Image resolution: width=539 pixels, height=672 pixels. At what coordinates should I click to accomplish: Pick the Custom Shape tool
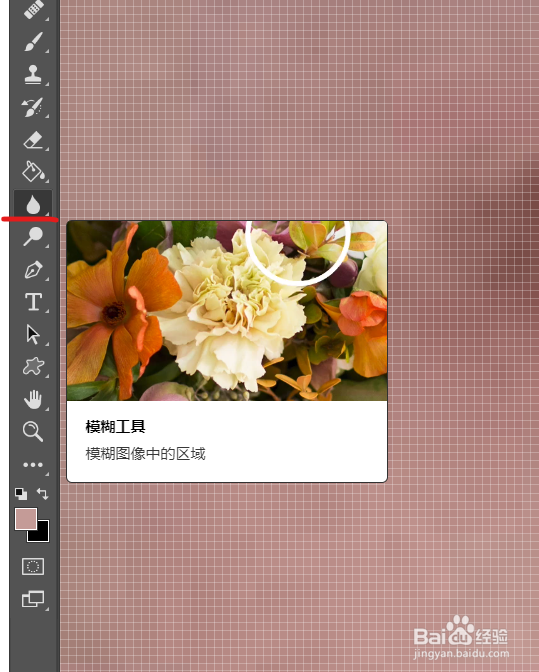(33, 367)
